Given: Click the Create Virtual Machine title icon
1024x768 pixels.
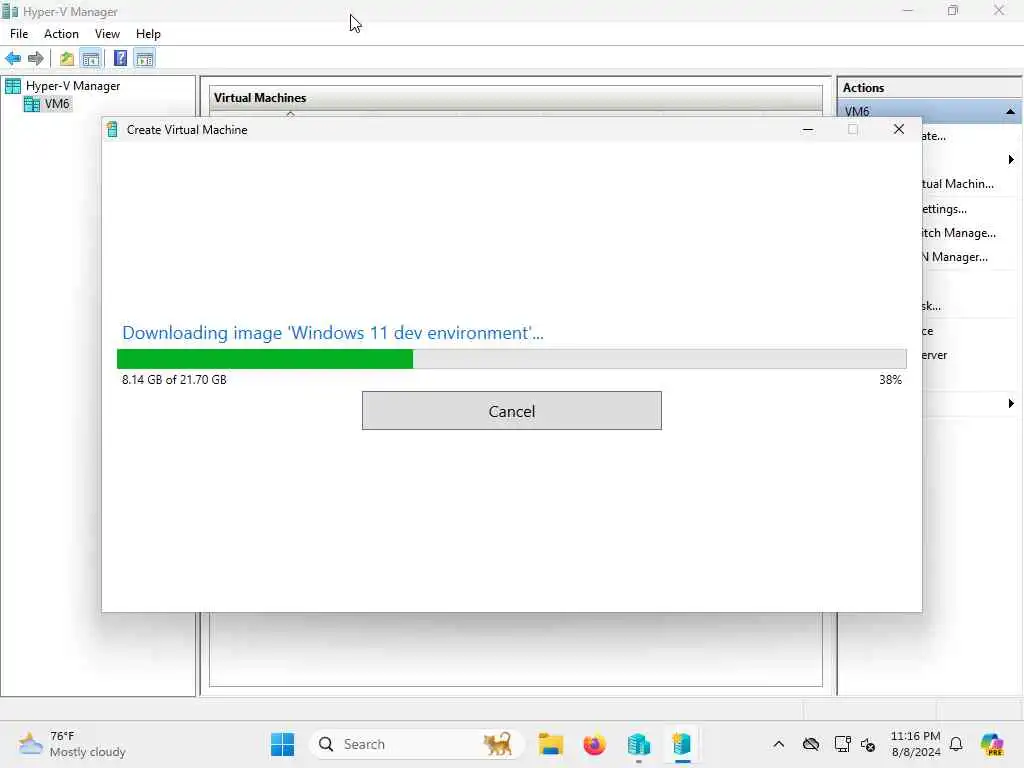Looking at the screenshot, I should 112,129.
